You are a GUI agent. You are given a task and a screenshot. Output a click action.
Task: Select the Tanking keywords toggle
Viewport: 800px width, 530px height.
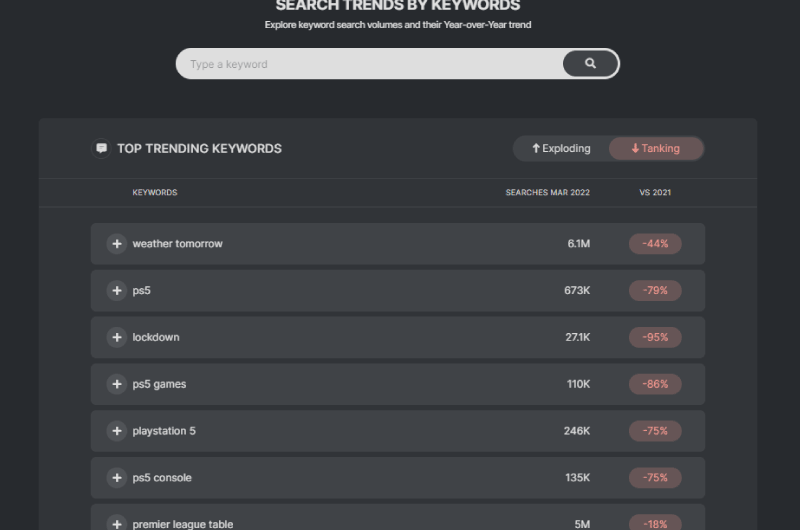click(656, 148)
